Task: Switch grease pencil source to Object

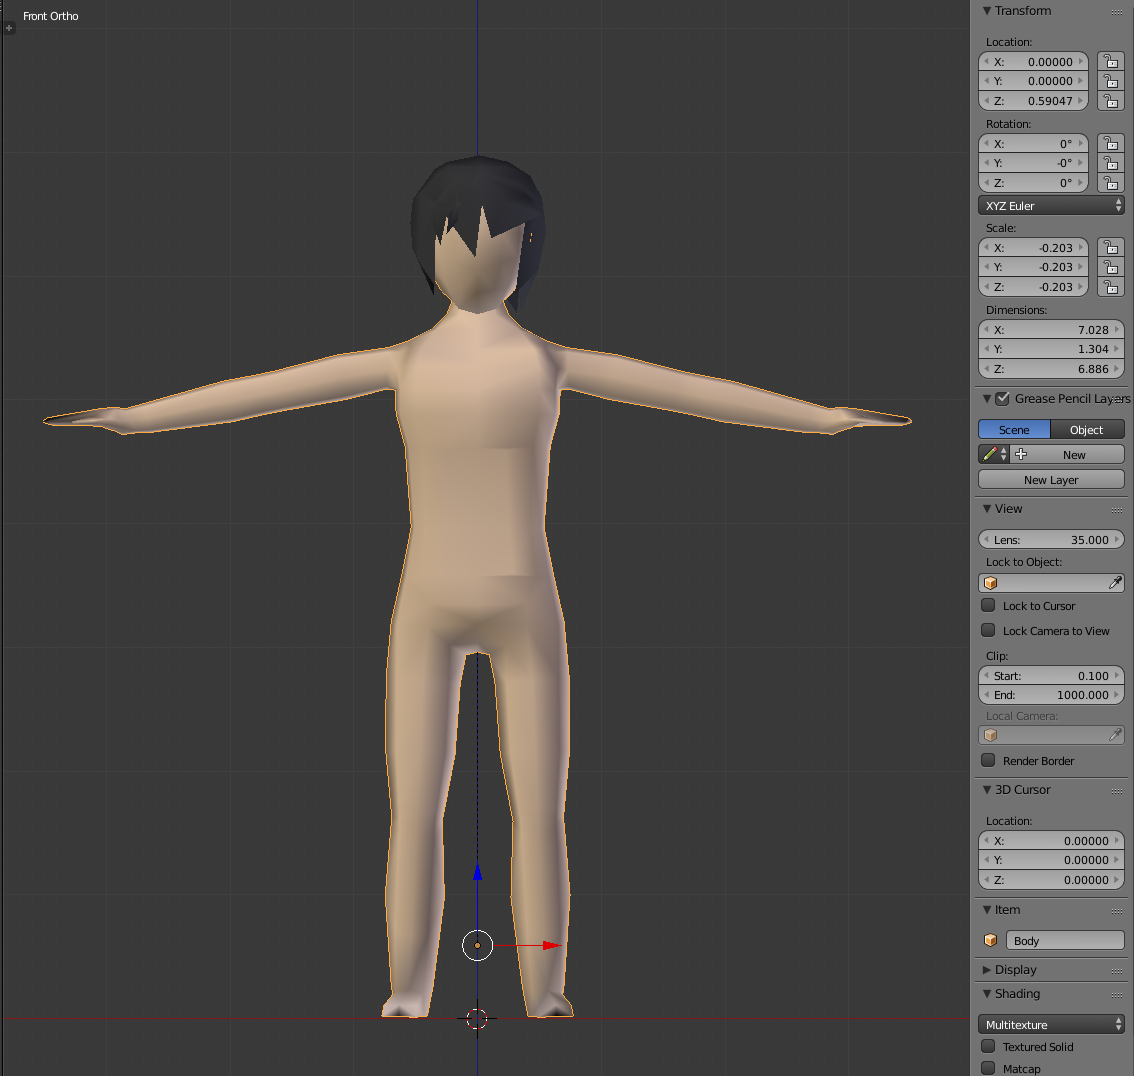Action: (1087, 430)
